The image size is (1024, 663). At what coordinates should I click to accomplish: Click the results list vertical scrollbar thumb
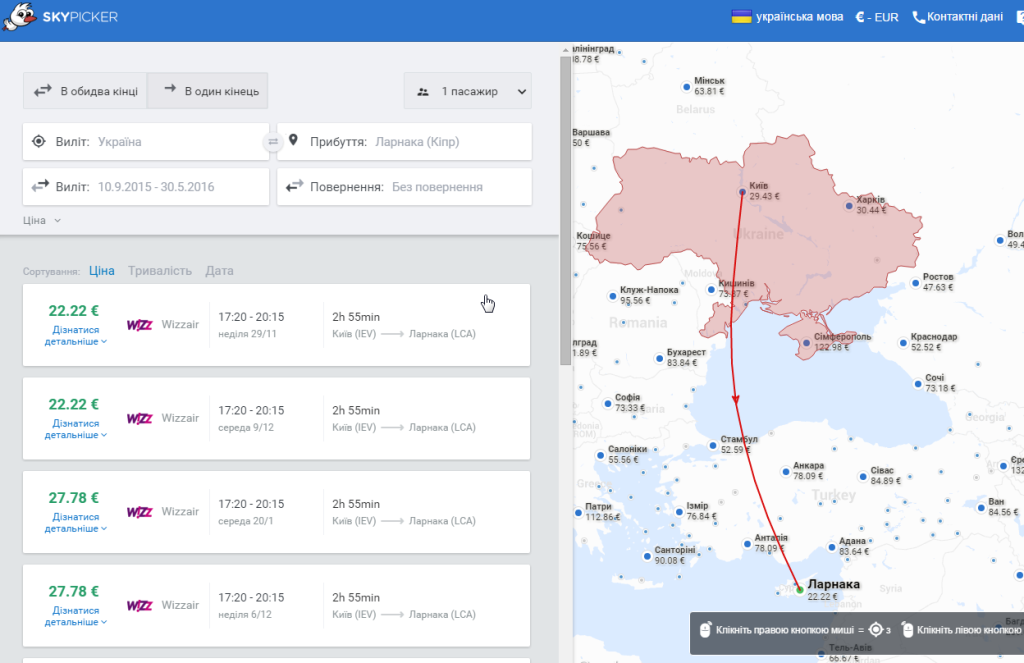coord(566,210)
